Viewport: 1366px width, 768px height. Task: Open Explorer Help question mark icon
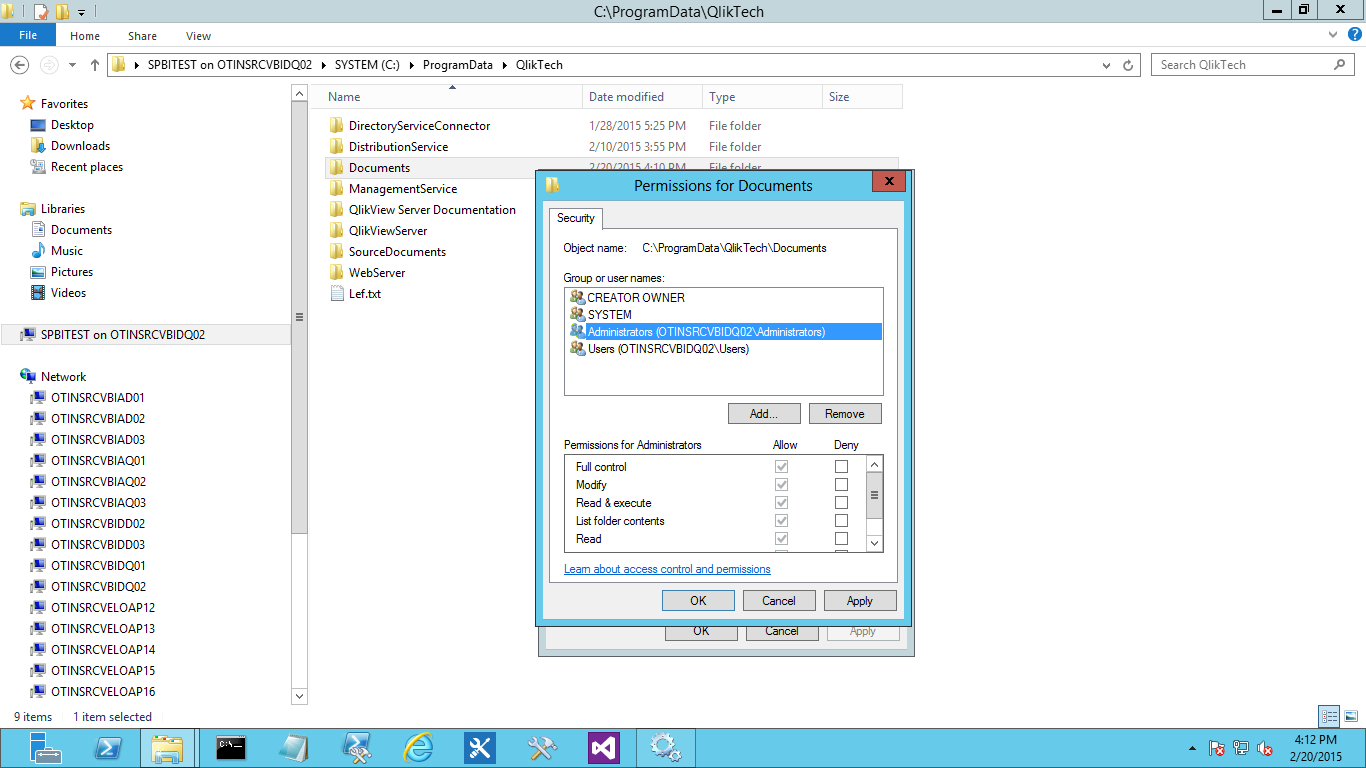[x=1354, y=35]
